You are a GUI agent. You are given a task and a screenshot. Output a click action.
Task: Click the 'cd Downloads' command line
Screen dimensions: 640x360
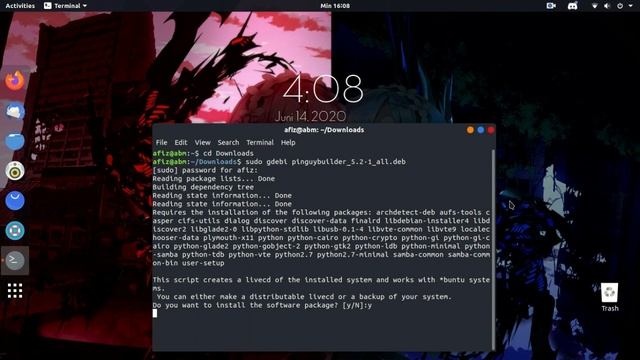pos(228,153)
